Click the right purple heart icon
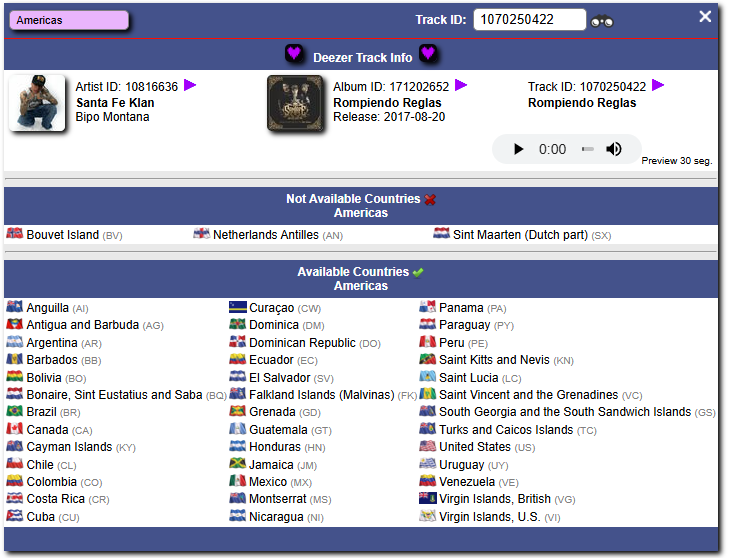The width and height of the screenshot is (731, 558). coord(428,53)
